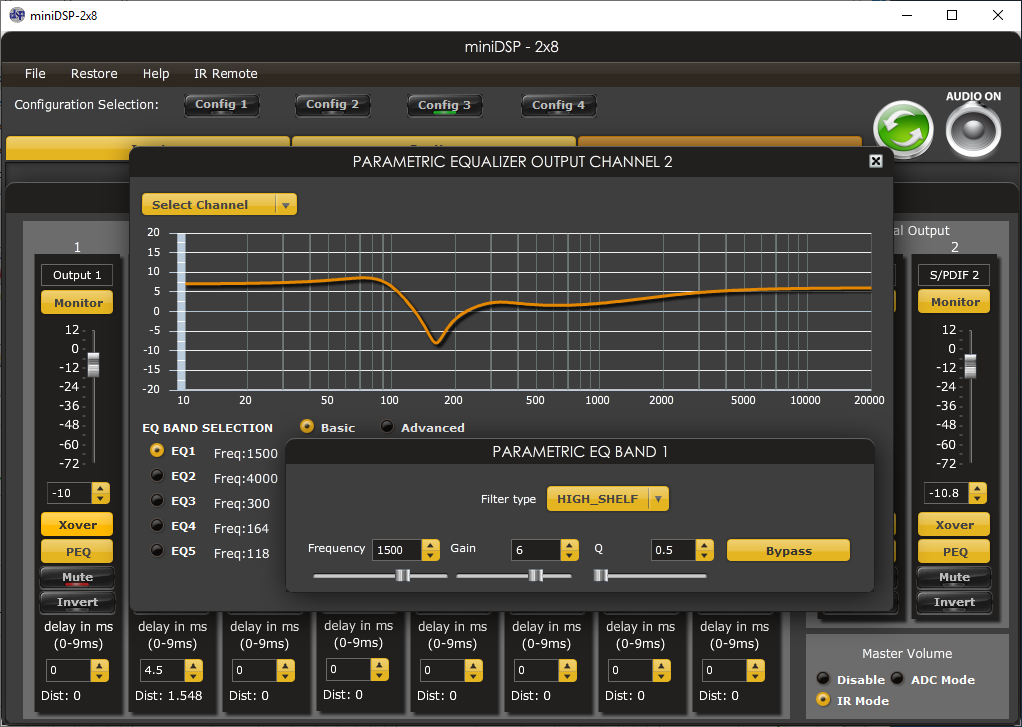Screen dimensions: 1022x727
Task: Open PEQ for S/PDIF 2
Action: pos(954,552)
